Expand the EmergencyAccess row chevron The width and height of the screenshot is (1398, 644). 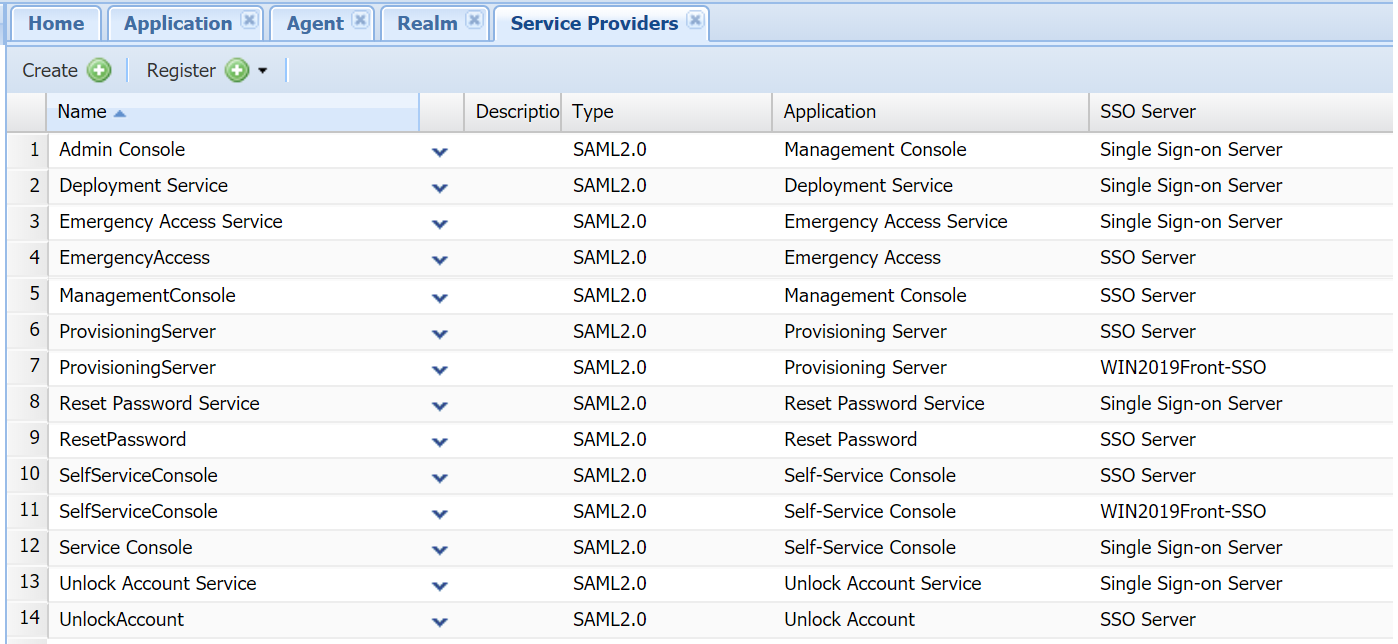[439, 260]
